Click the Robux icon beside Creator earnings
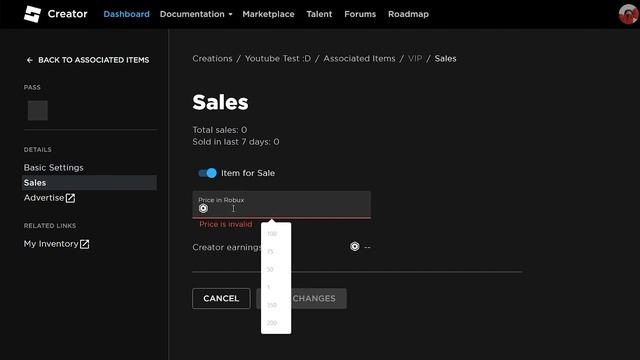This screenshot has width=640, height=360. tap(355, 247)
